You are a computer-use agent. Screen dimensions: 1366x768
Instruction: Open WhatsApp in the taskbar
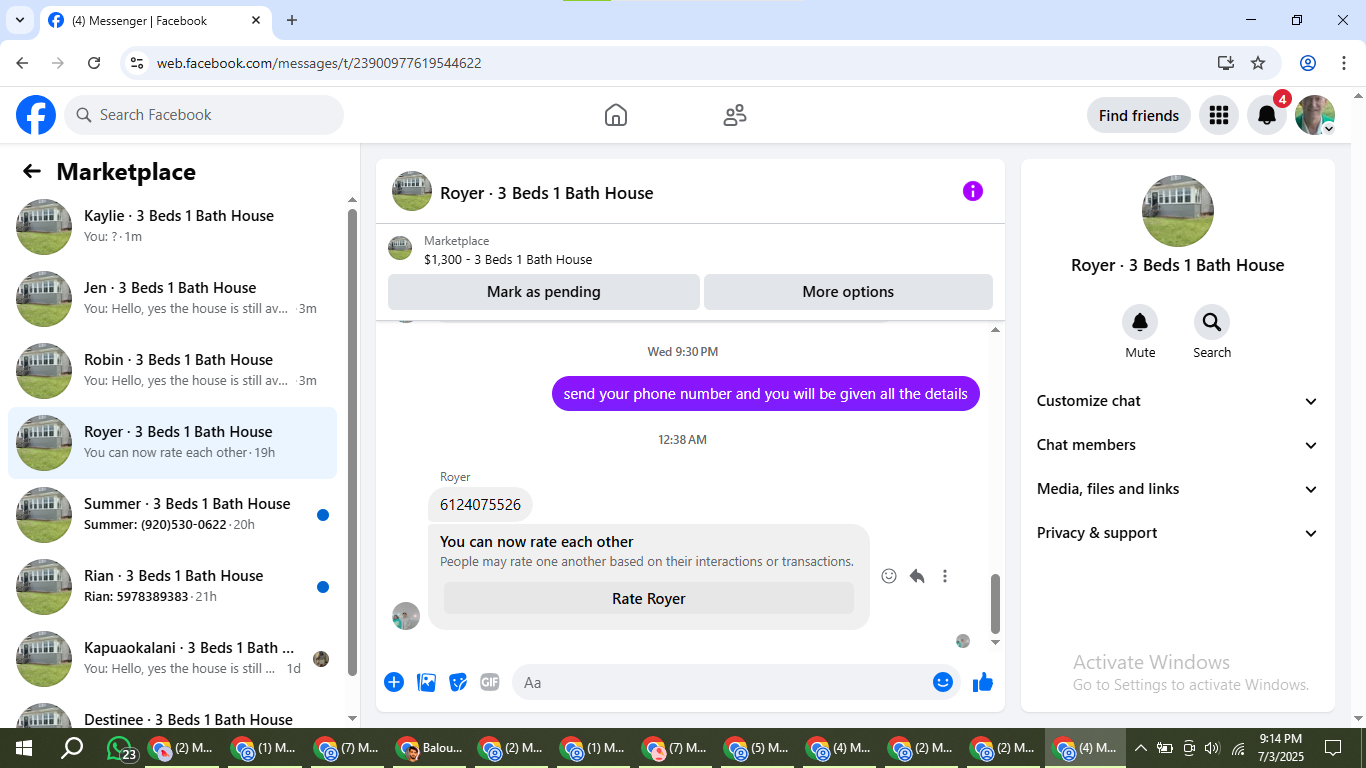click(121, 748)
